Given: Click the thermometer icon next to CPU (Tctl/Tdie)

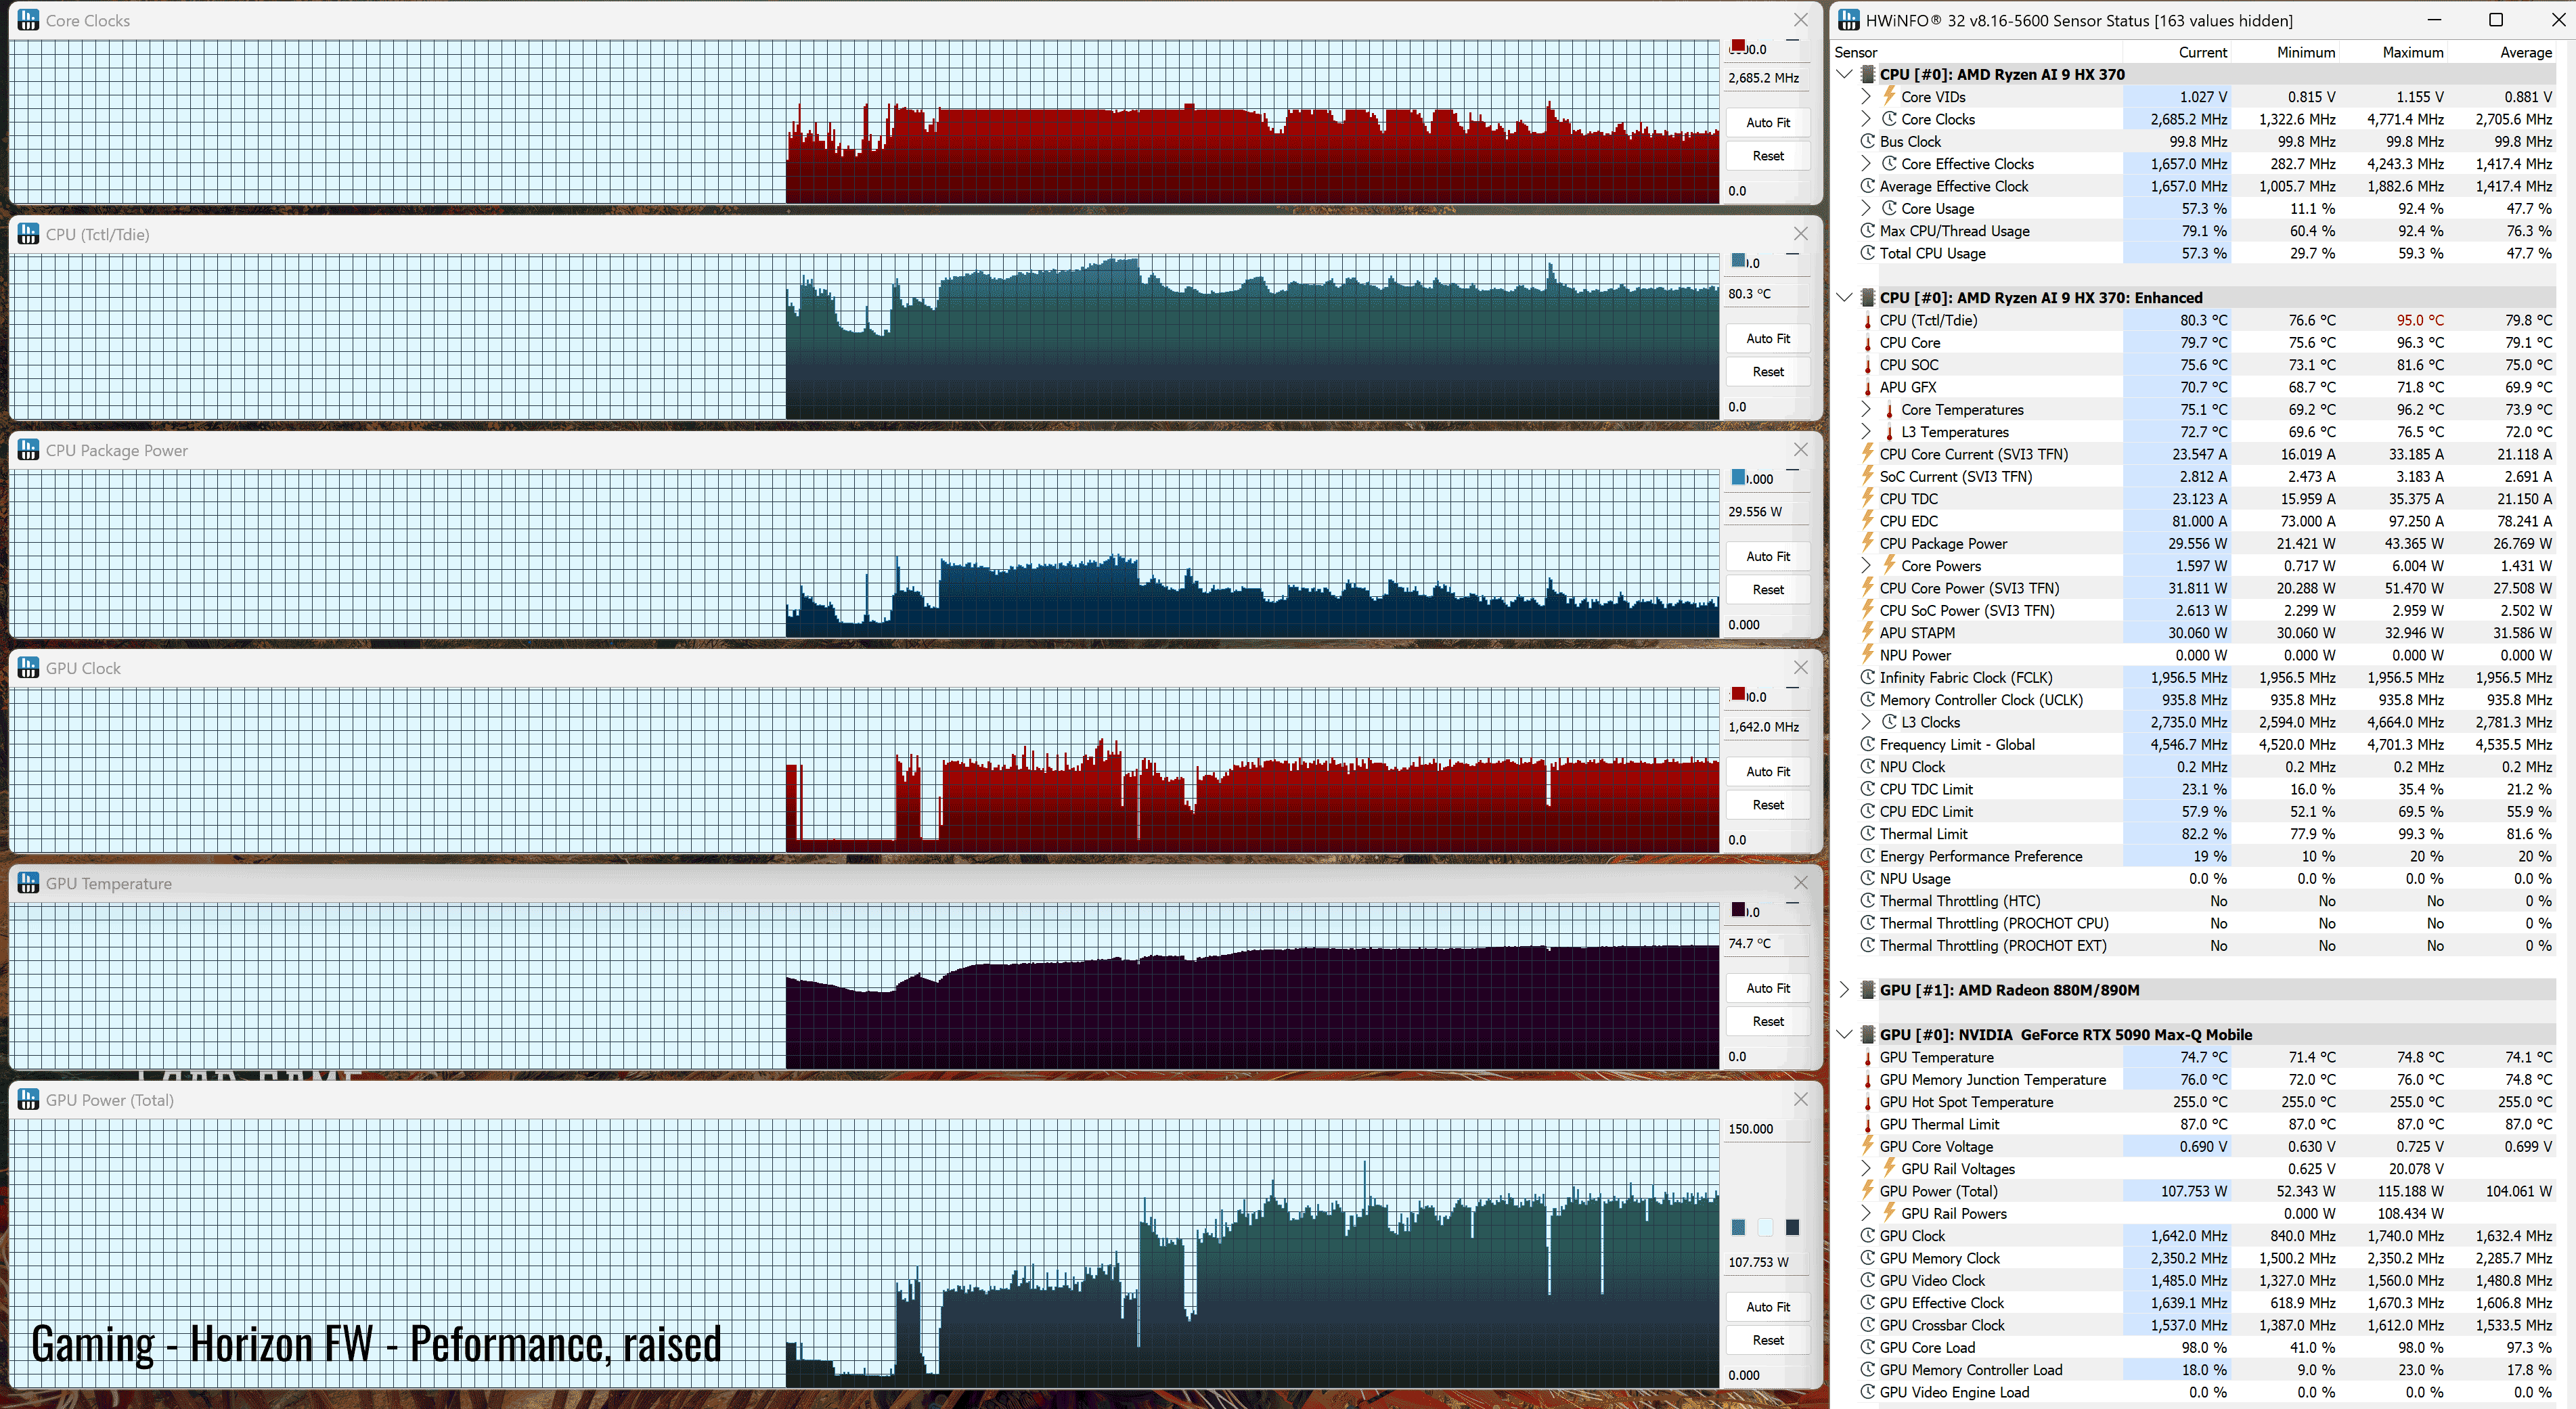Looking at the screenshot, I should click(1867, 320).
